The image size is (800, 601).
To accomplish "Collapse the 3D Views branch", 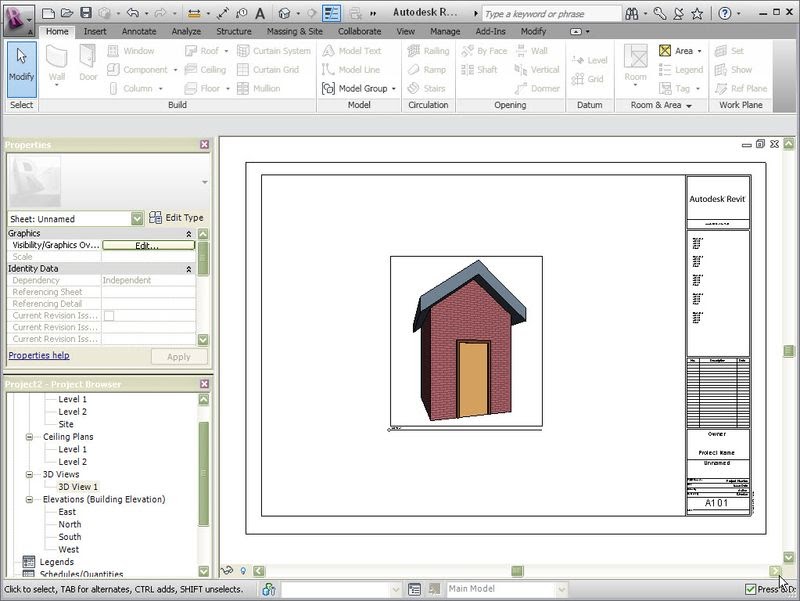I will pyautogui.click(x=30, y=474).
